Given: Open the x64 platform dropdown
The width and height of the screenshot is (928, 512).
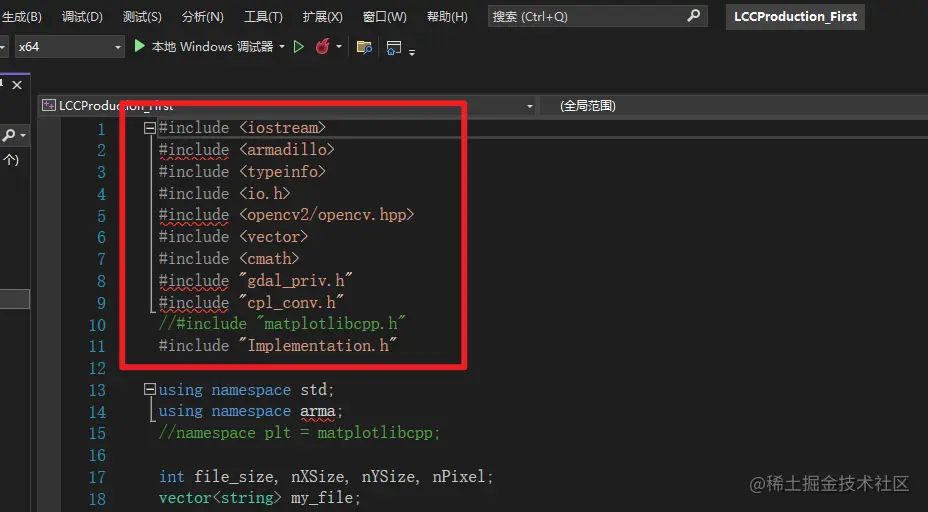Looking at the screenshot, I should 69,47.
